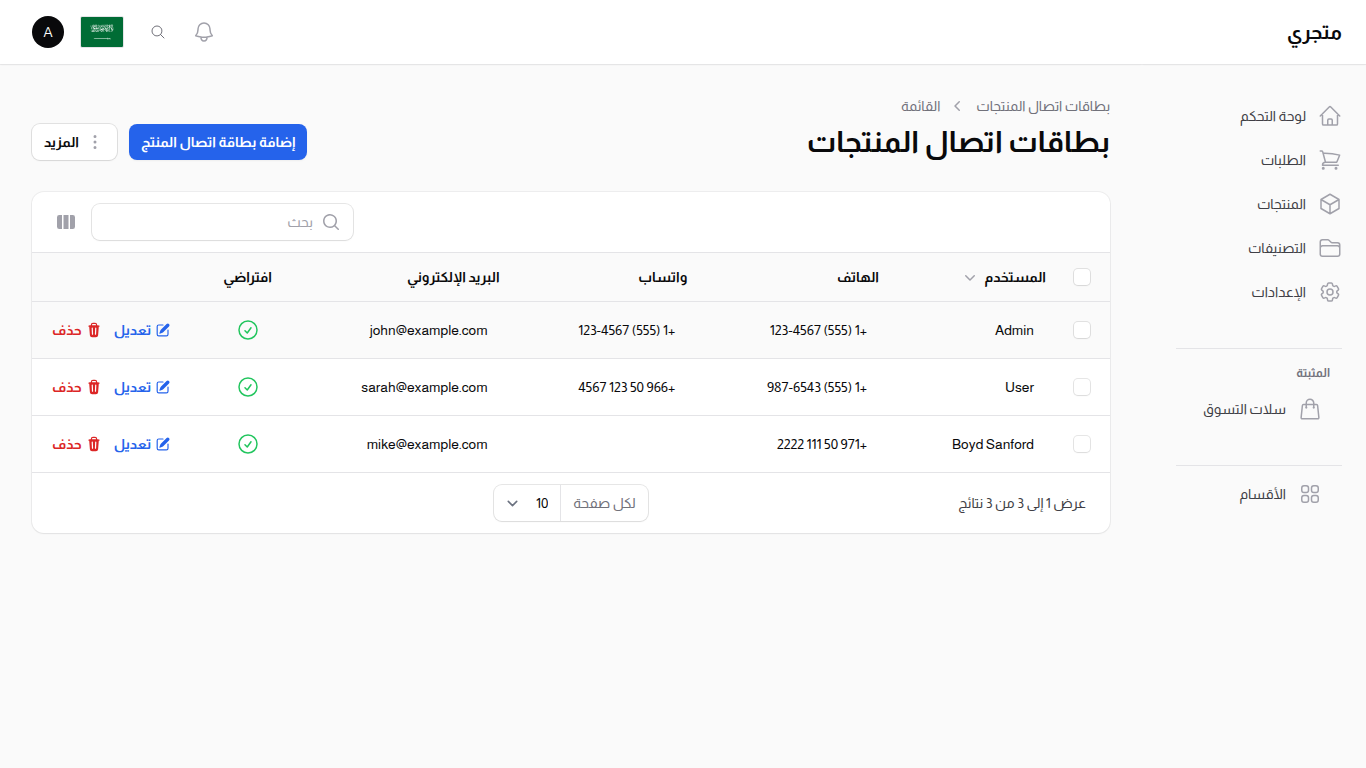1366x768 pixels.
Task: Click the الأقسام (Sections) grid icon
Action: pos(1311,493)
